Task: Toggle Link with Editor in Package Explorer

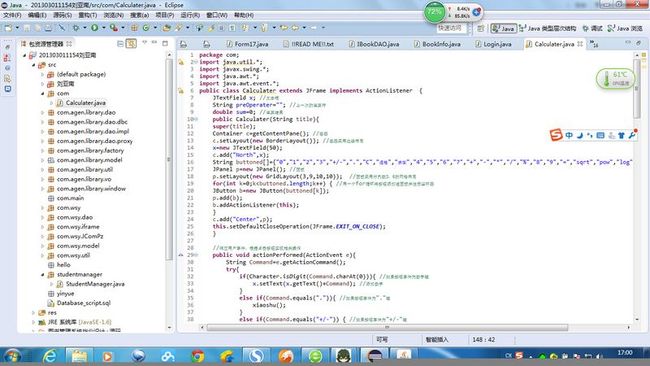Action: 131,43
